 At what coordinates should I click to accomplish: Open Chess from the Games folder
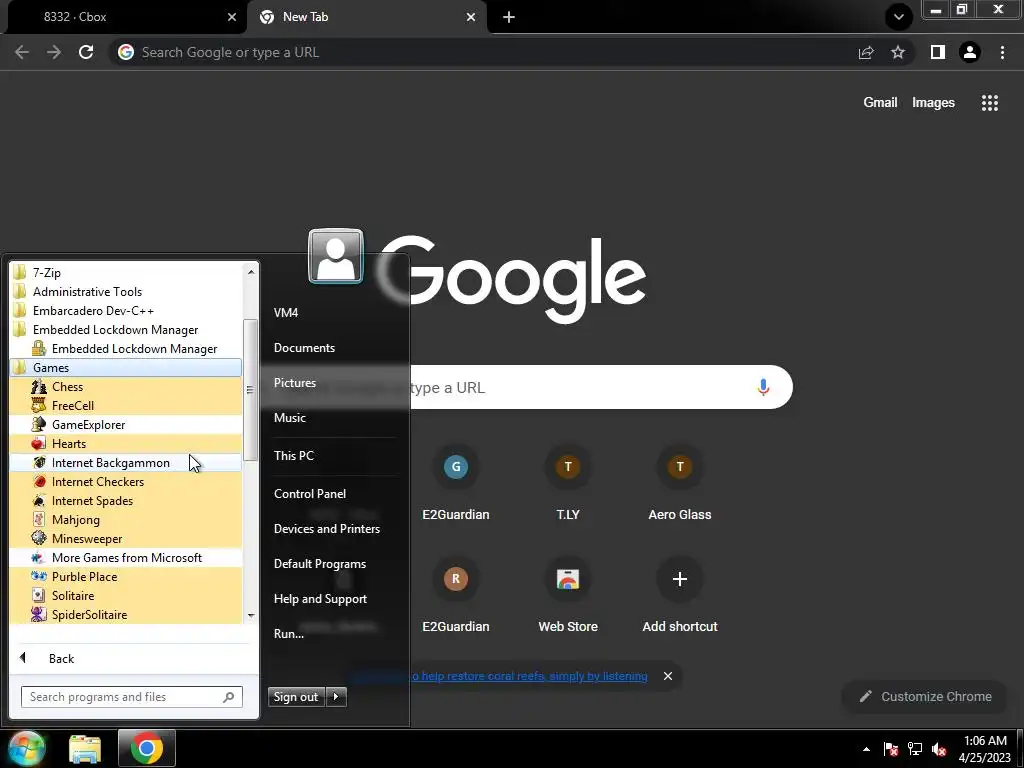126,387
